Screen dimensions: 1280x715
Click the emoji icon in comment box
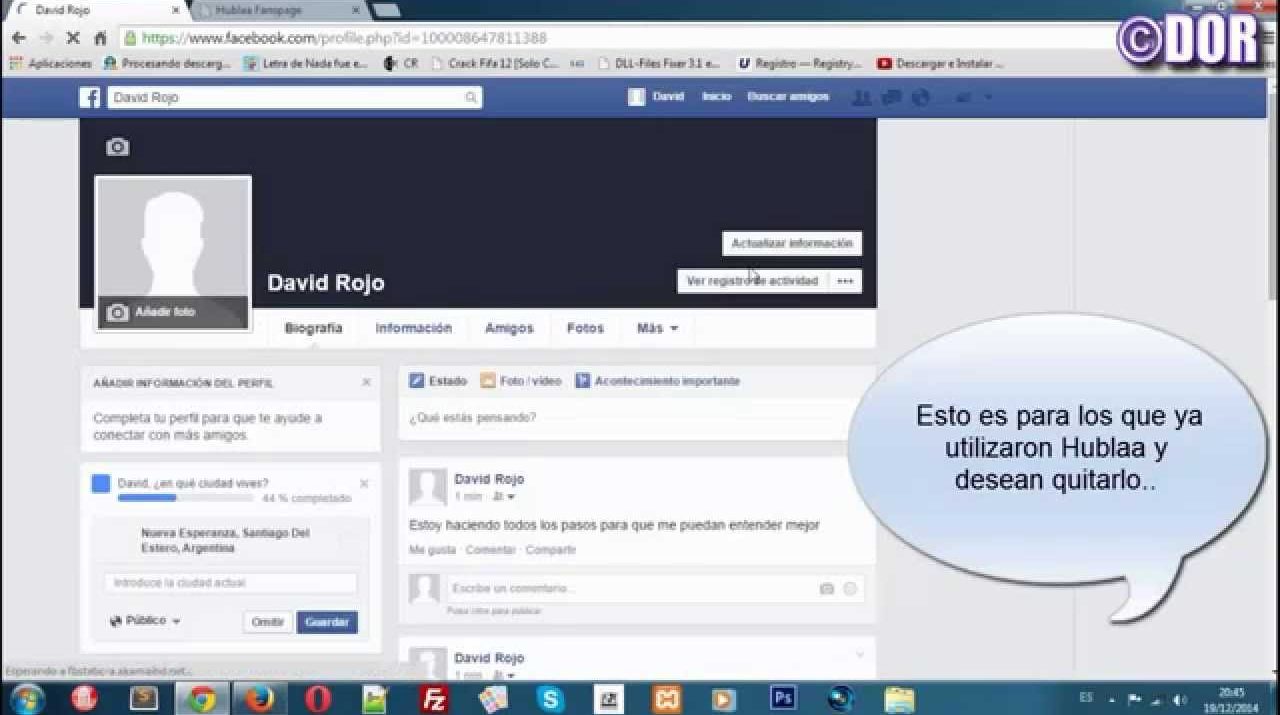(850, 589)
